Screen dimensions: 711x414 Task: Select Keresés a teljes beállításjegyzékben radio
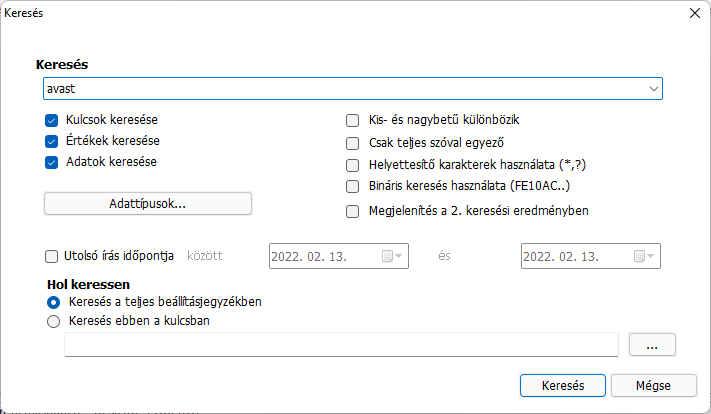54,302
